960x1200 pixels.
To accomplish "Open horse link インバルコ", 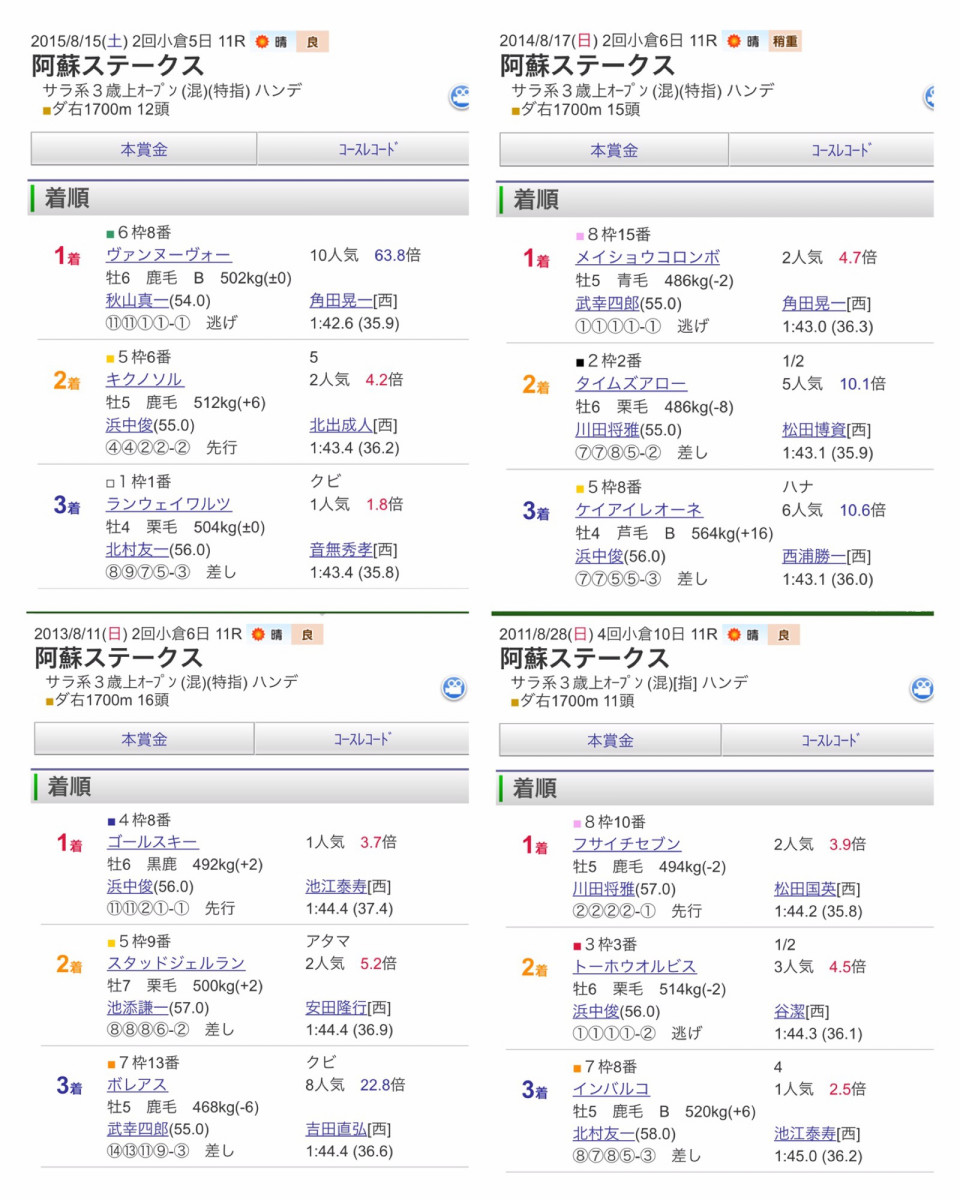I will [611, 1089].
